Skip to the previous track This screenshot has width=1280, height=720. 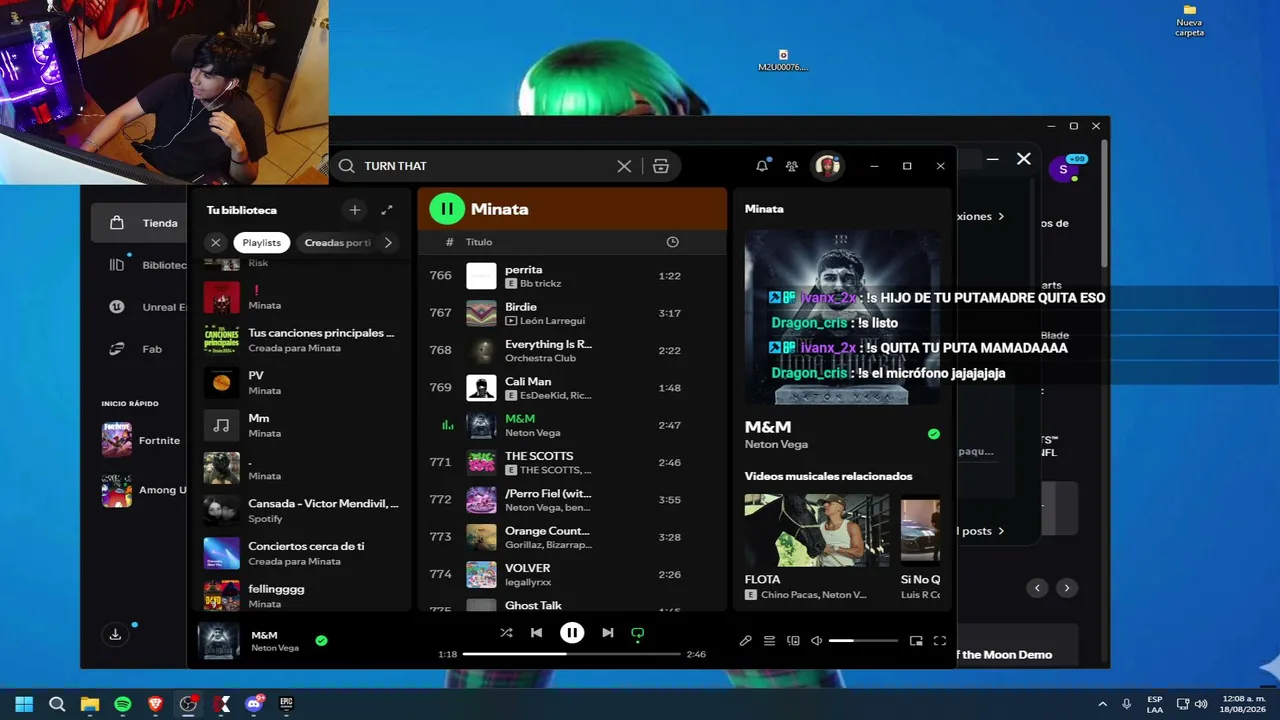[x=536, y=633]
